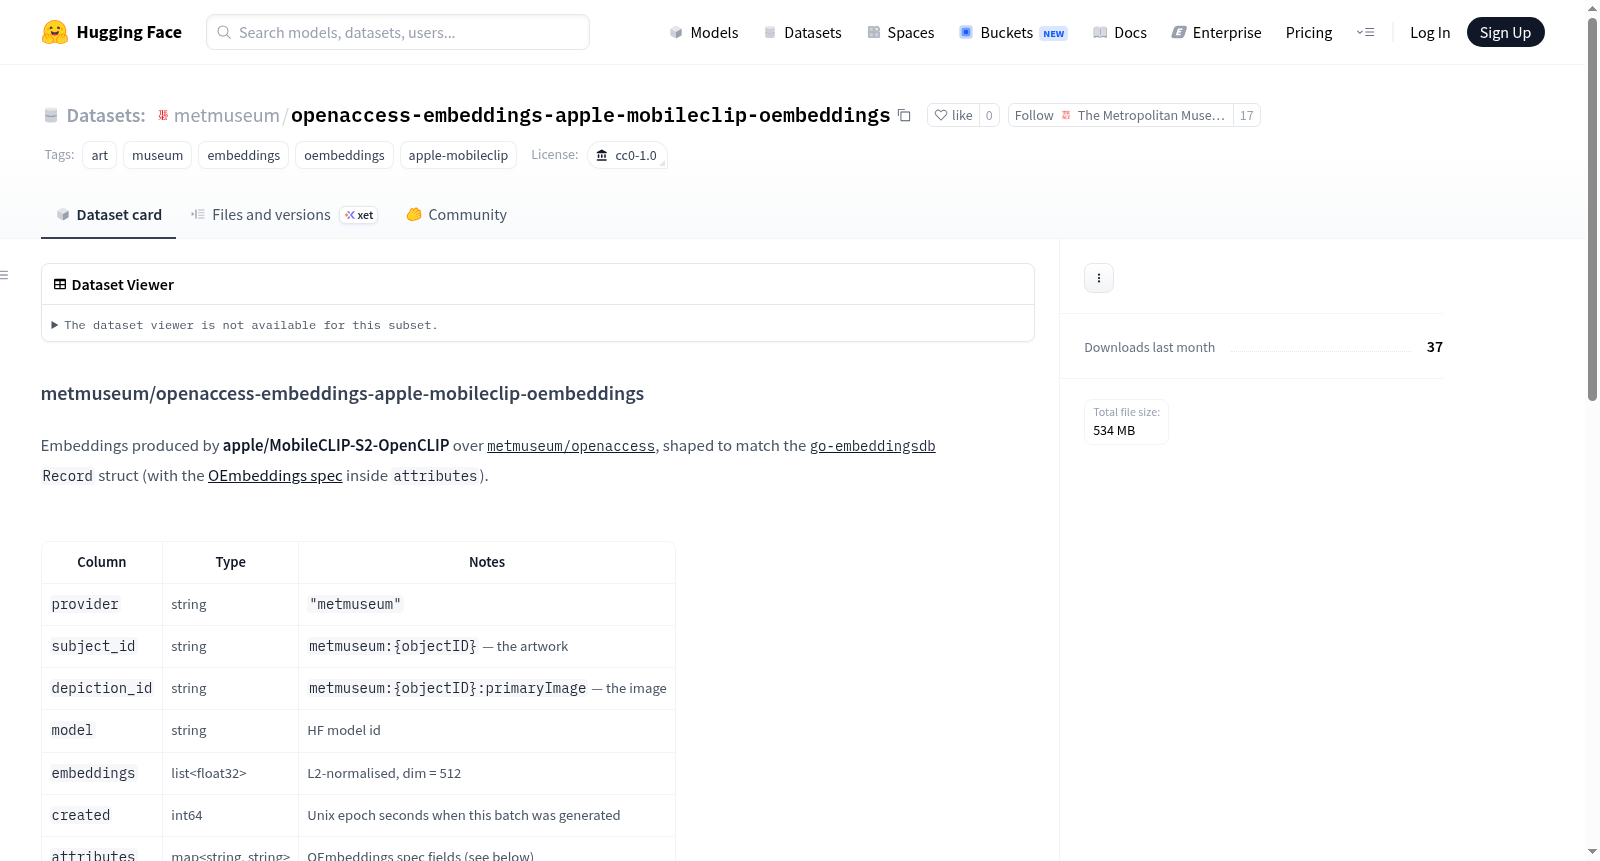Click the depiction_id column cell
The image size is (1600, 861).
click(102, 689)
